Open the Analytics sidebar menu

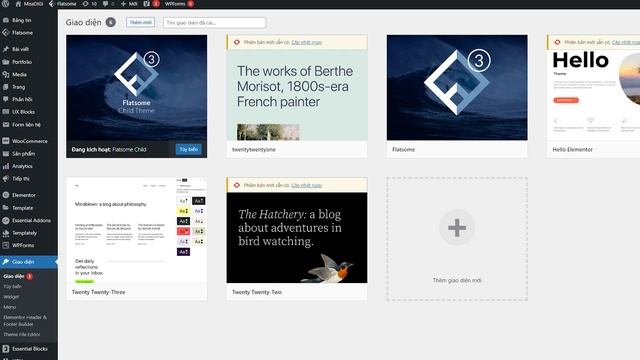coord(29,166)
